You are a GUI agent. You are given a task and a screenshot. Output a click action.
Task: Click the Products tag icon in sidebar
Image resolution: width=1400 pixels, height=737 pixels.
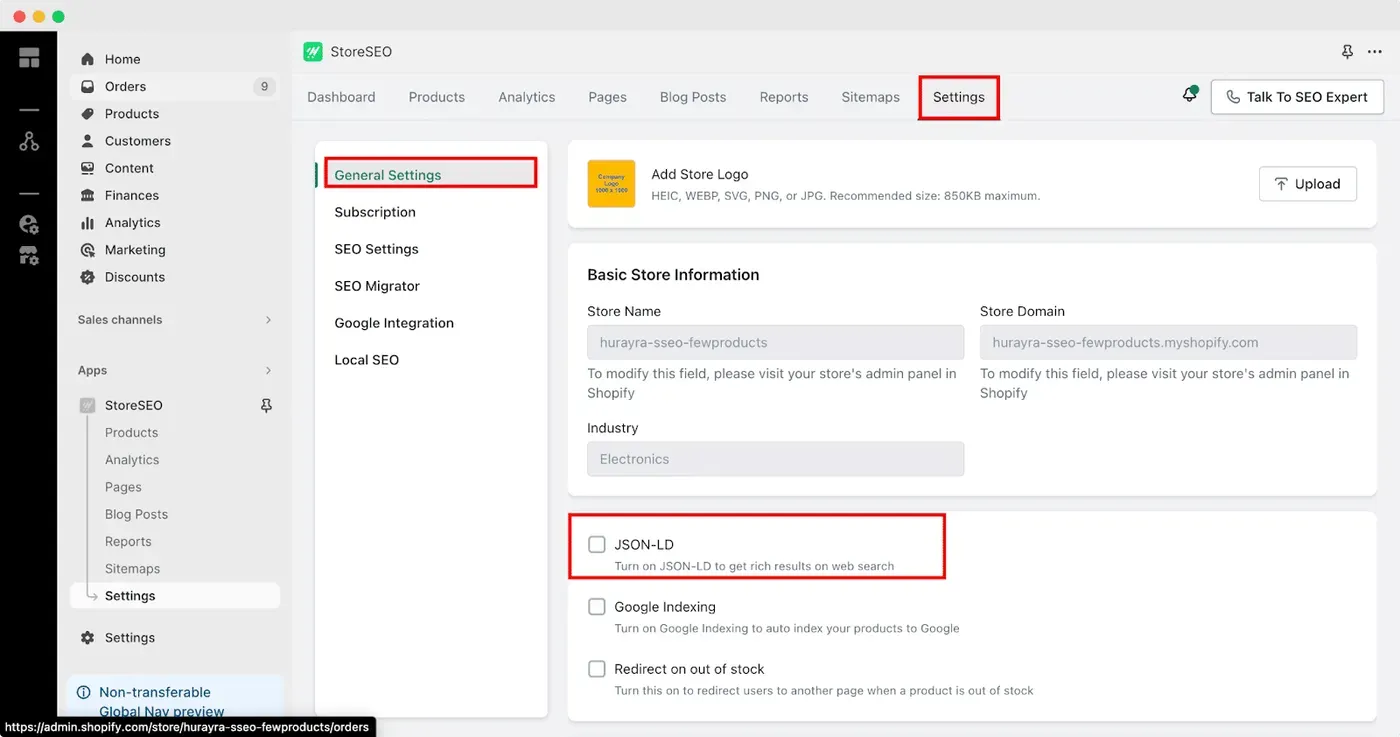point(88,113)
